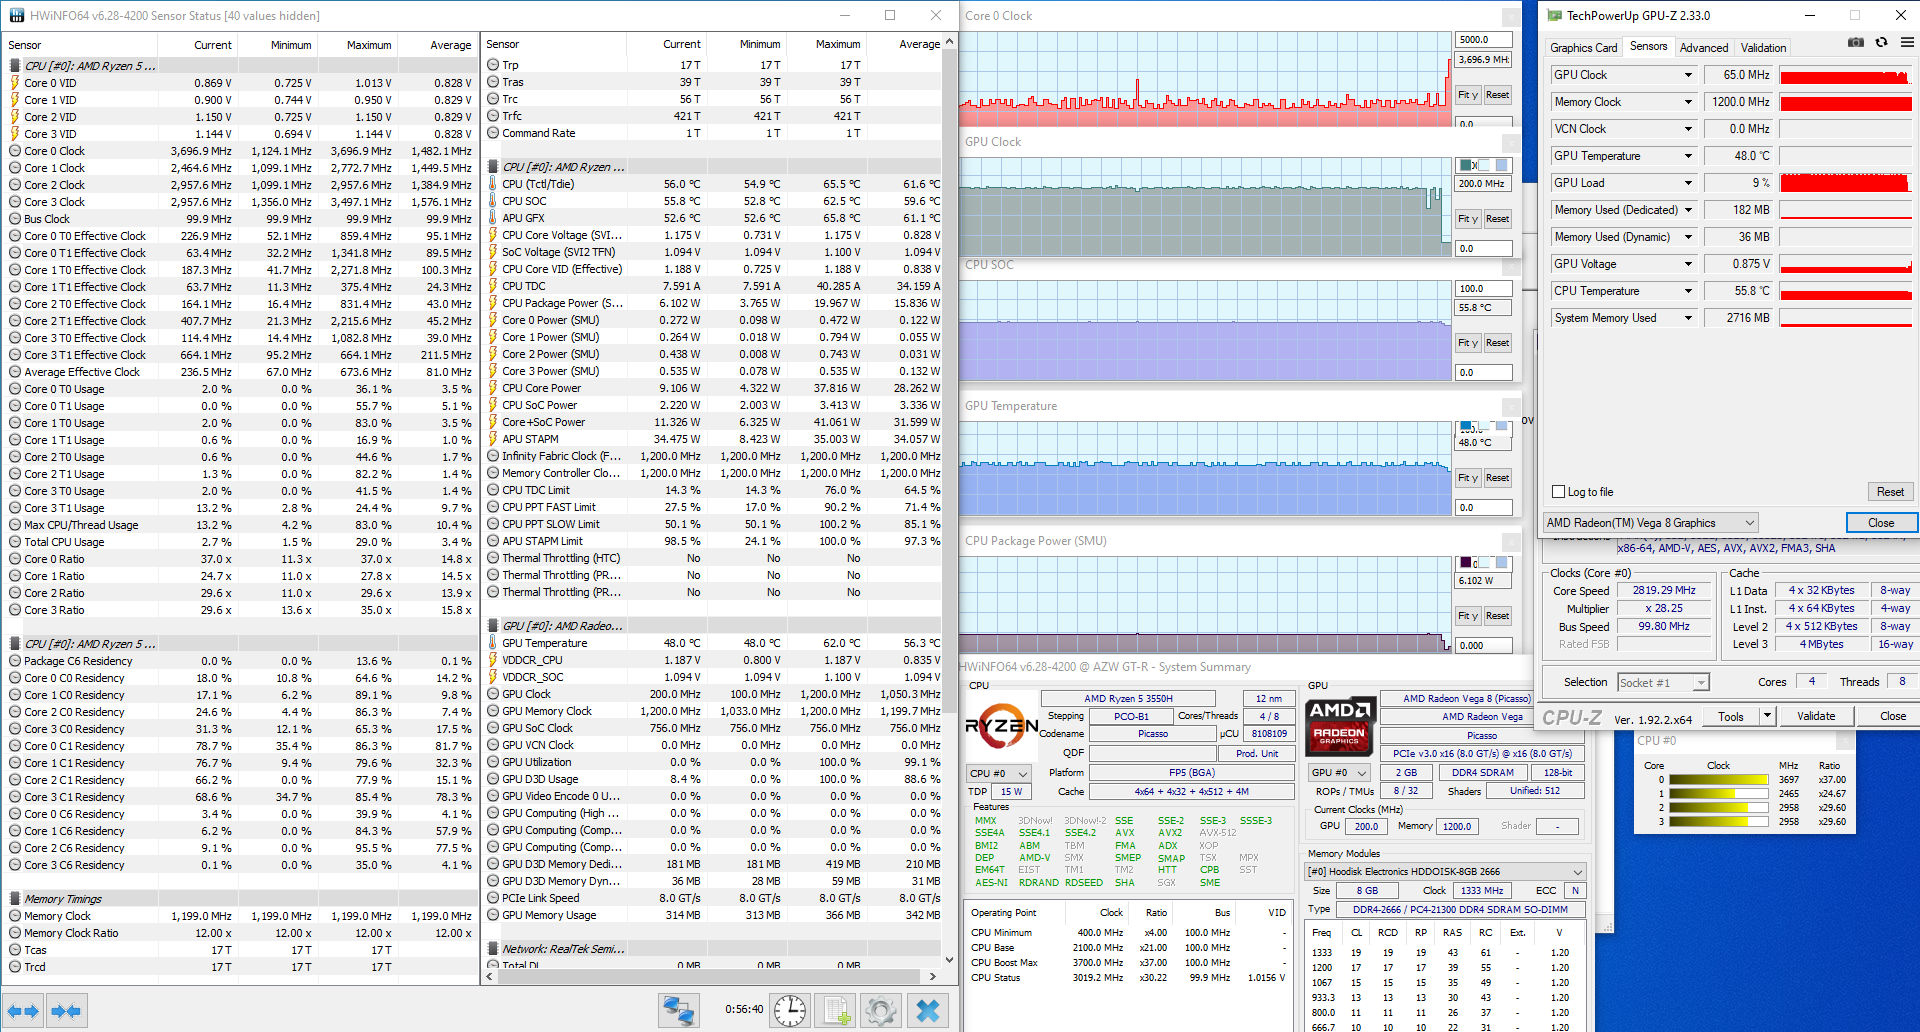Click the GPU-Z title bar app icon
Screen dimensions: 1920x1032
1554,15
